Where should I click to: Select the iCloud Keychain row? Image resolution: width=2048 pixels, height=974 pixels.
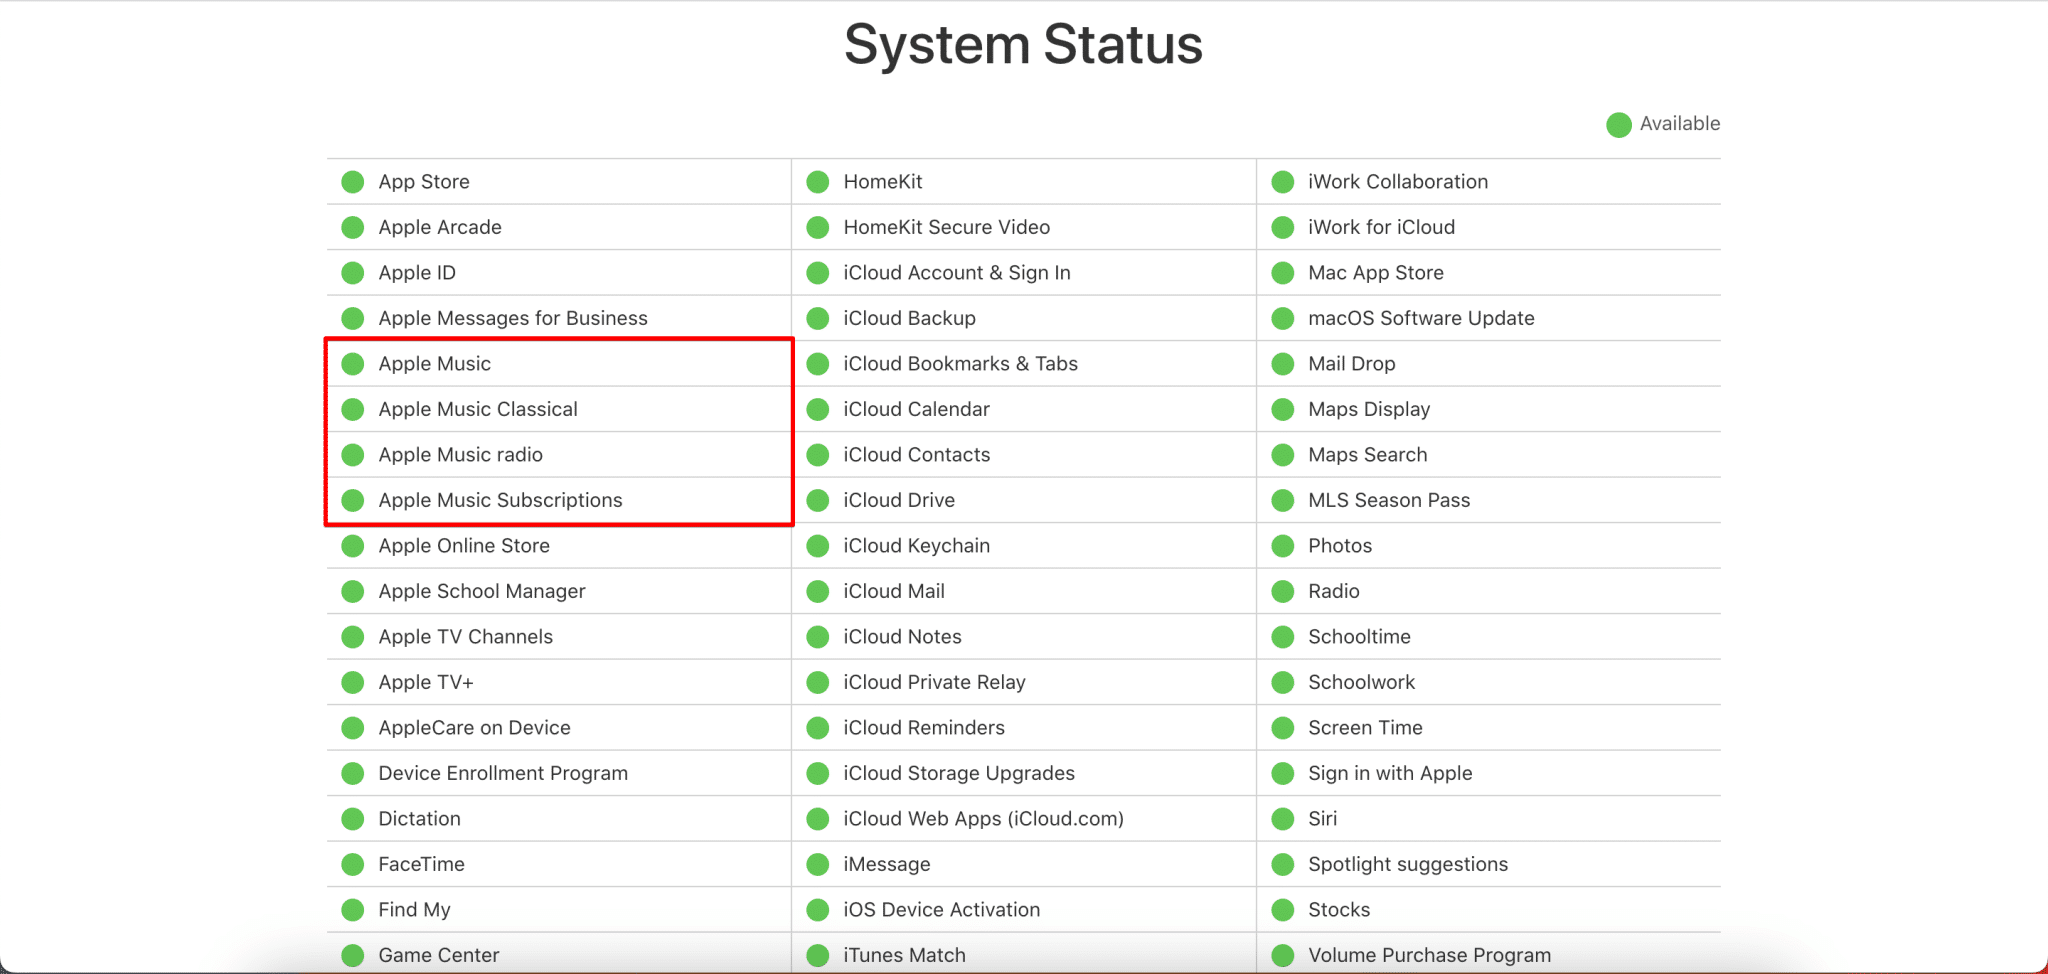coord(1023,546)
